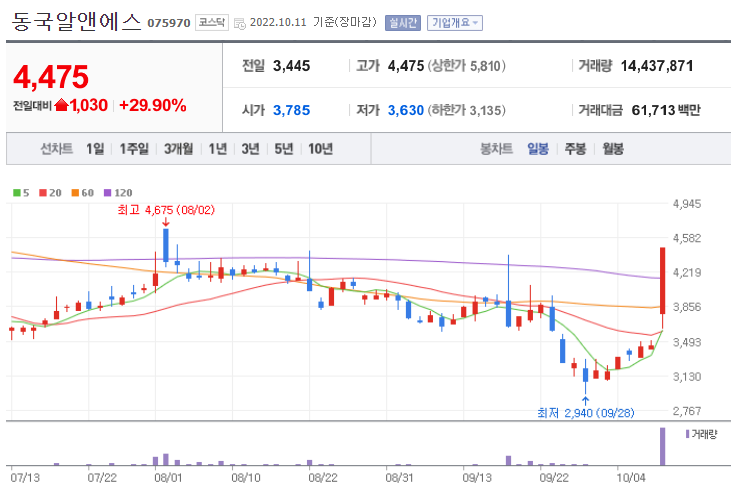Click the red up-arrow price change icon
Viewport: 731px width, 499px height.
pos(61,105)
